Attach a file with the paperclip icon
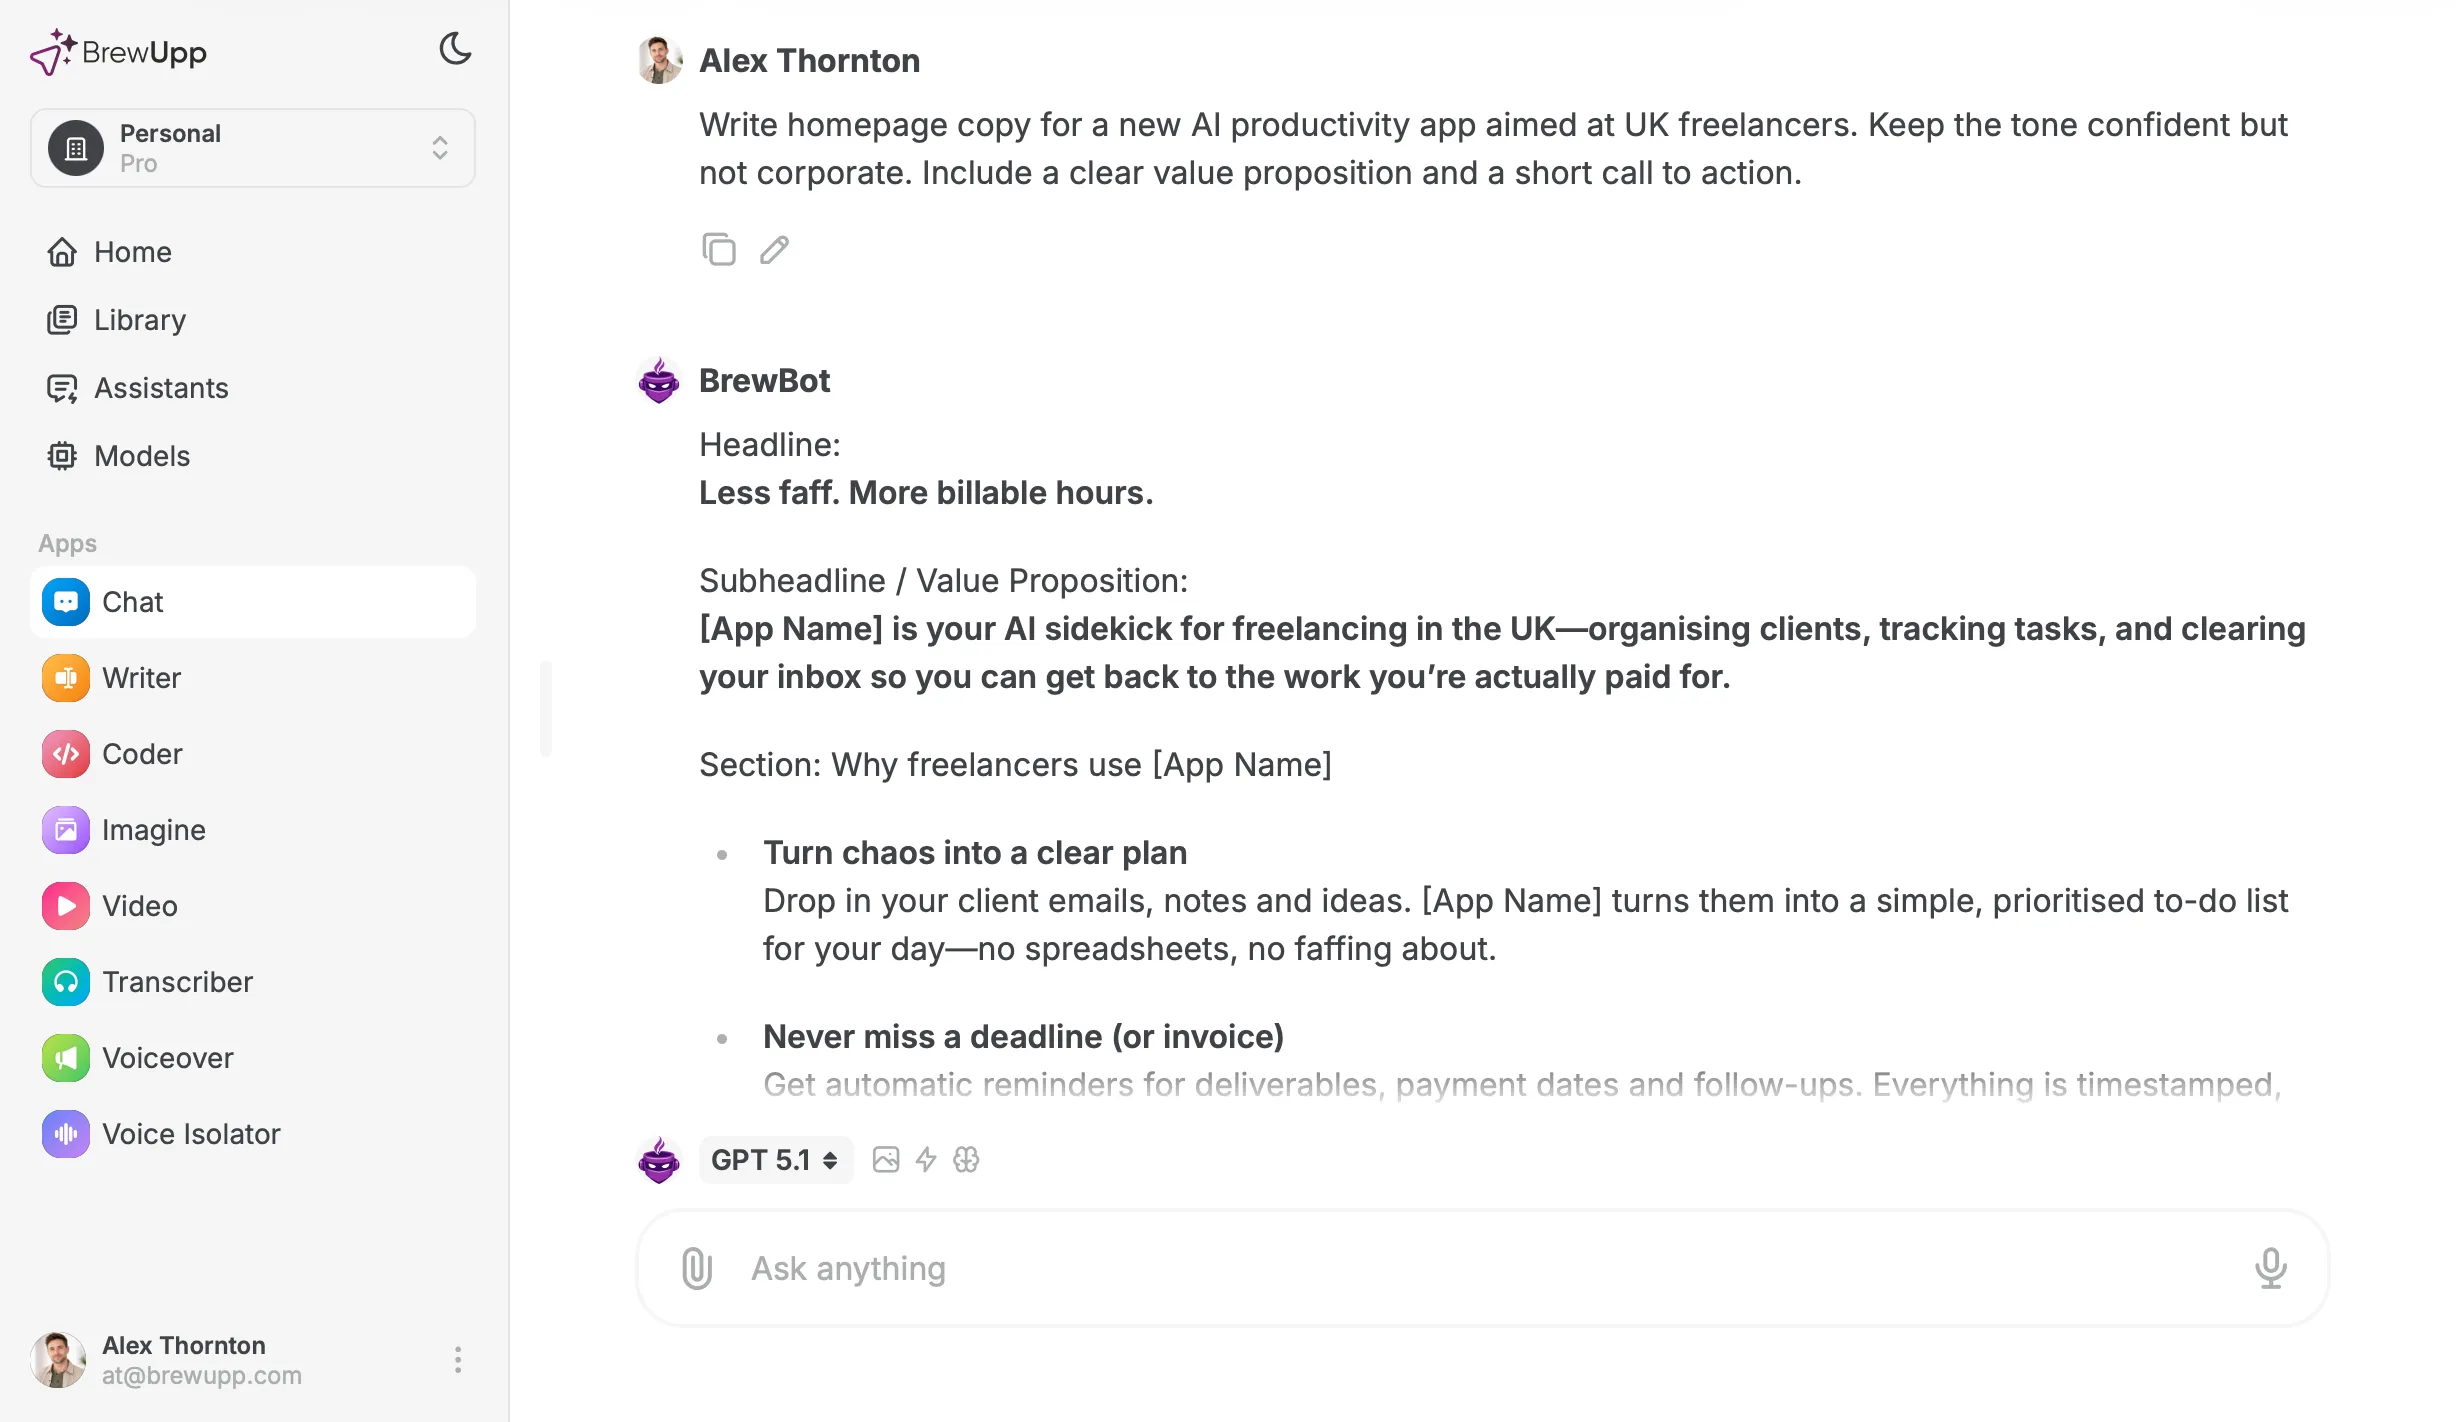Screen dimensions: 2456x1422 tap(696, 1267)
